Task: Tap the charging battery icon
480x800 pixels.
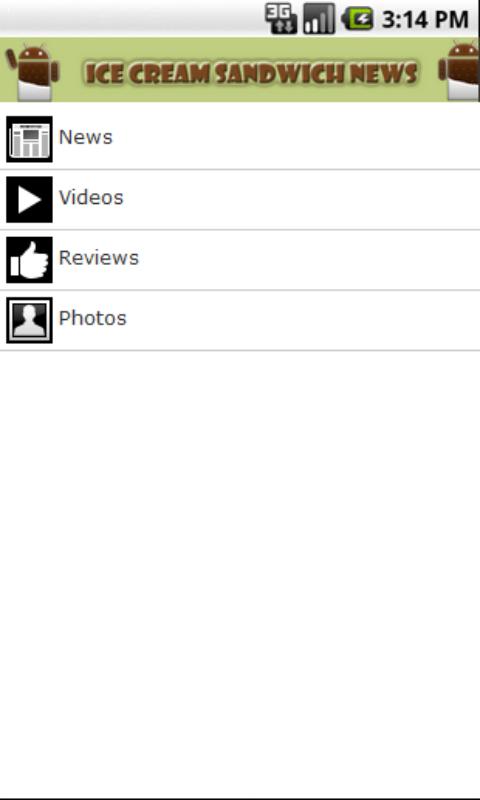Action: (358, 19)
